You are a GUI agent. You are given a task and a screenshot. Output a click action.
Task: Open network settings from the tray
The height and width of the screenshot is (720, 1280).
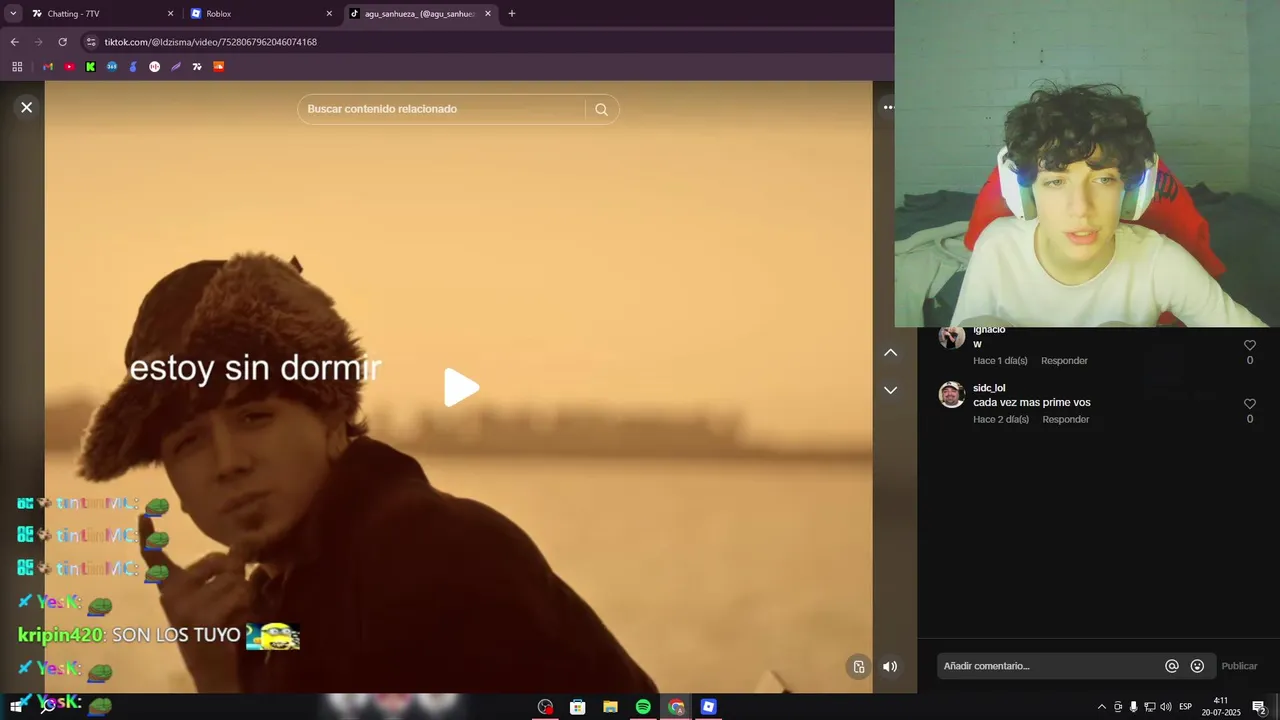coord(1149,707)
